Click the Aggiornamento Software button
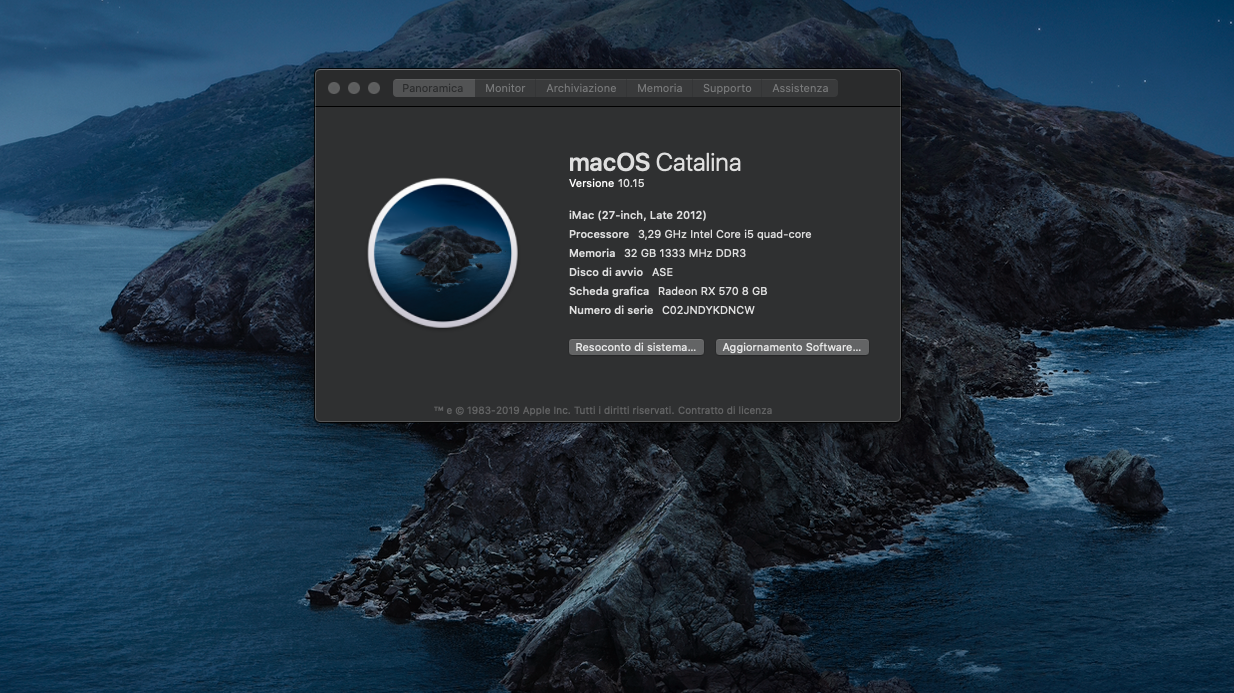This screenshot has height=693, width=1234. [x=792, y=347]
